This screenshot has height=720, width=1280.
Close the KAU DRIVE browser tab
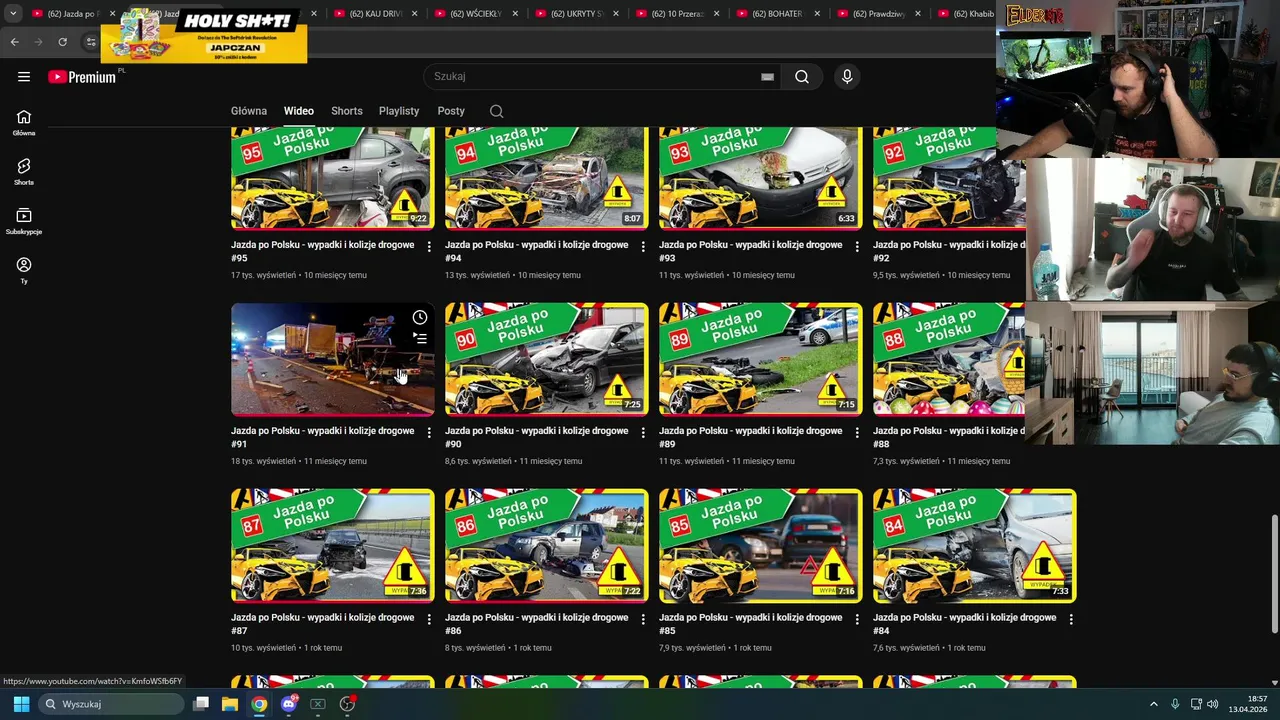[x=414, y=14]
